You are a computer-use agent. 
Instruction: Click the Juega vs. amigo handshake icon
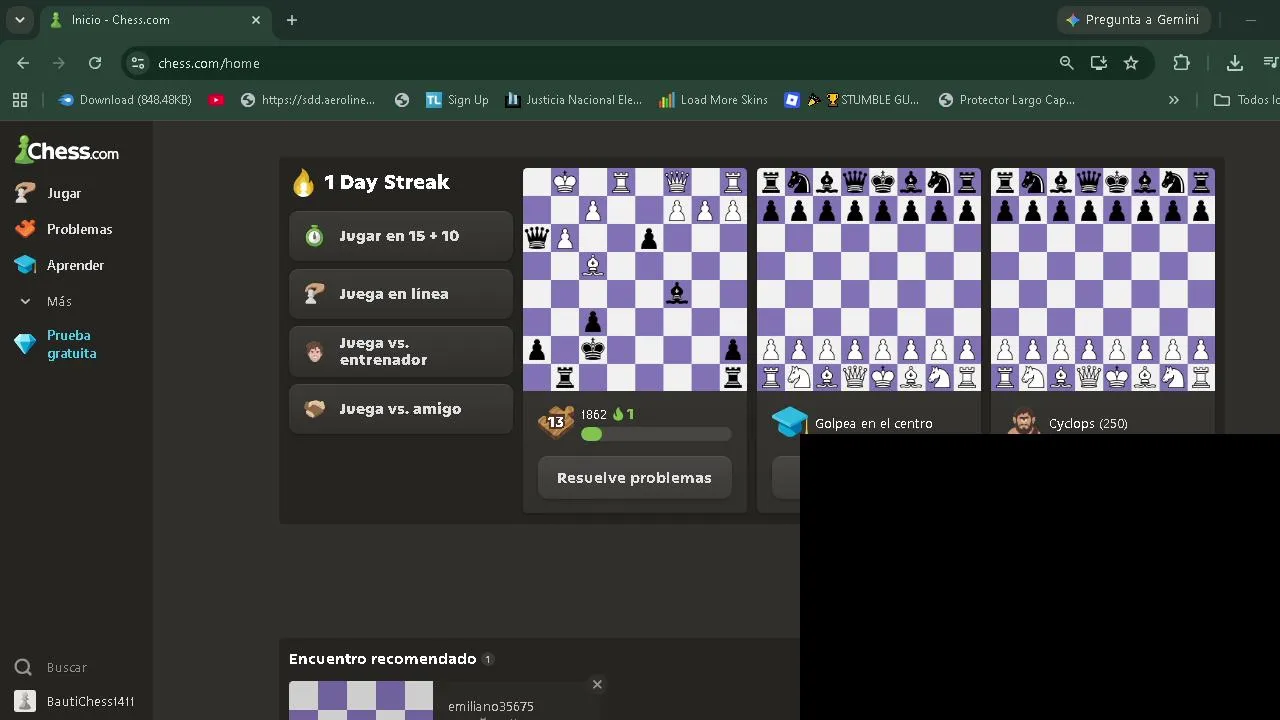315,409
